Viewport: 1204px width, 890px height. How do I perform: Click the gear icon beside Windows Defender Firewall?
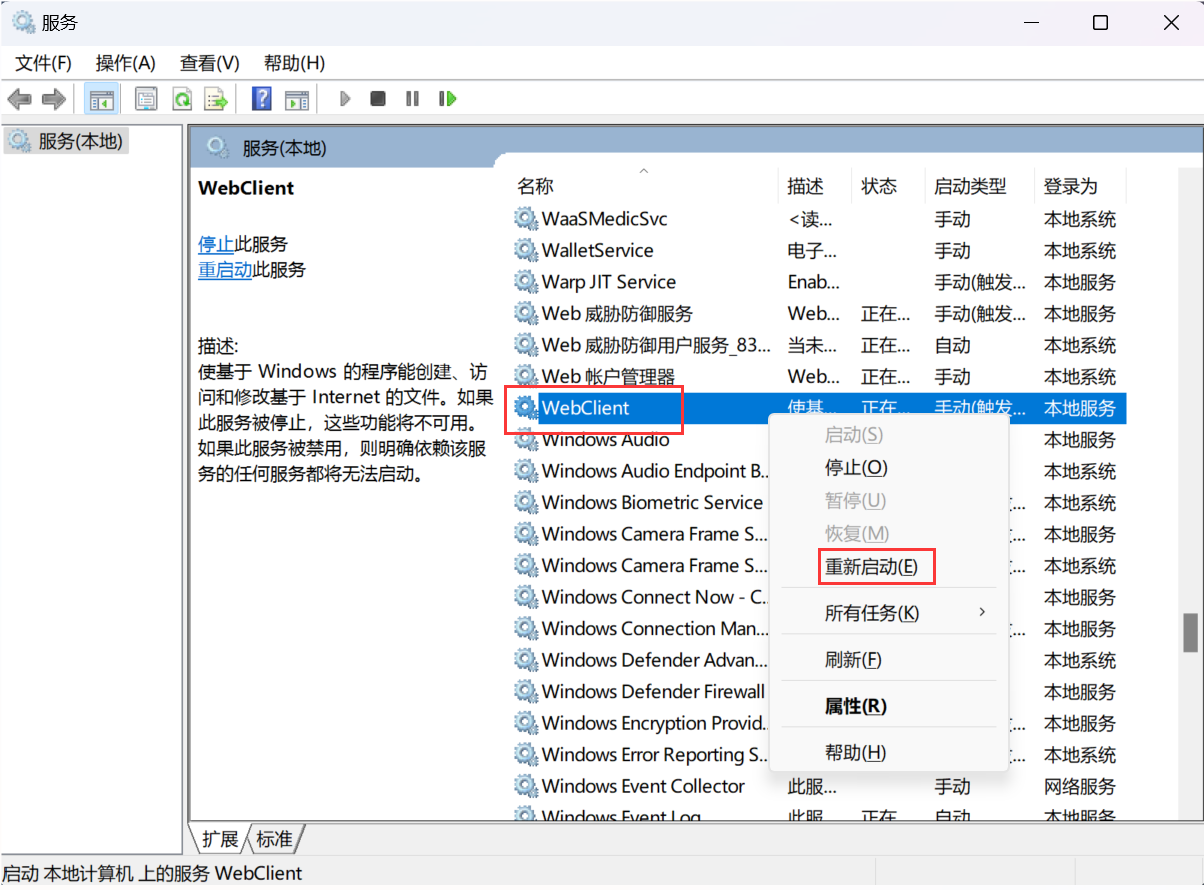525,691
